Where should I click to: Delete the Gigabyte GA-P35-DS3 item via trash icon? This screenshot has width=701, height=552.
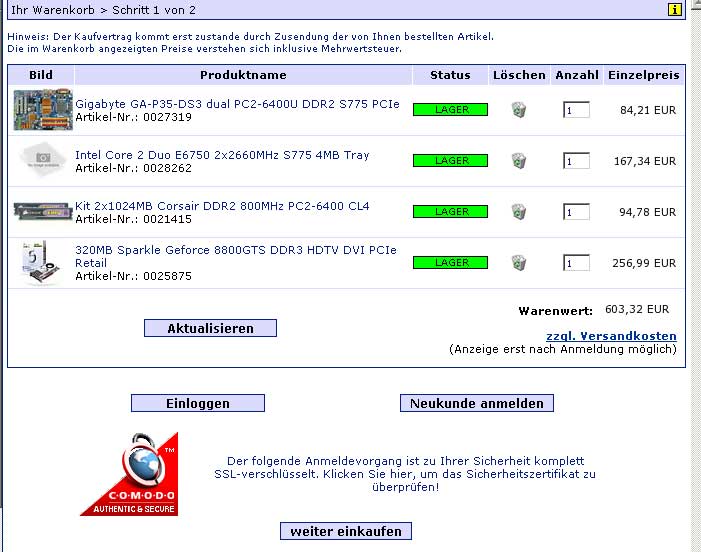tap(519, 110)
